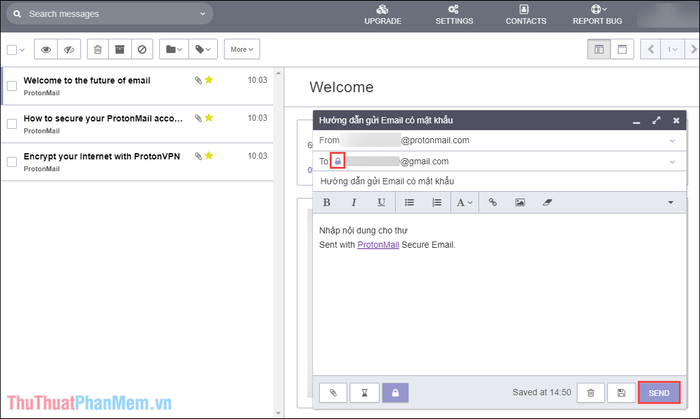This screenshot has height=419, width=700.
Task: Open 'How to secure your ProtonMail acco...' message
Action: tap(137, 124)
